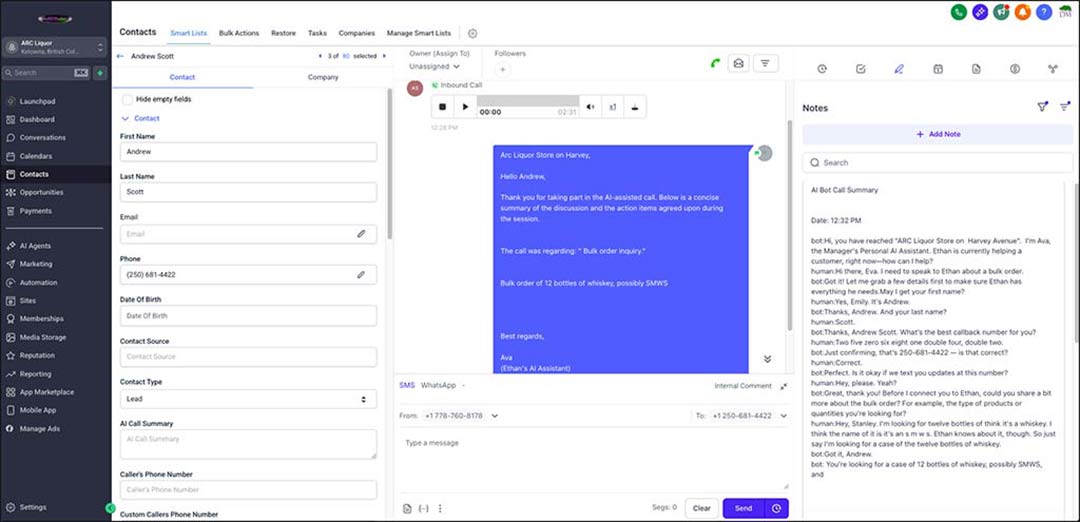1080x522 pixels.
Task: Expand the composer with the arrows icon
Action: pyautogui.click(x=784, y=386)
